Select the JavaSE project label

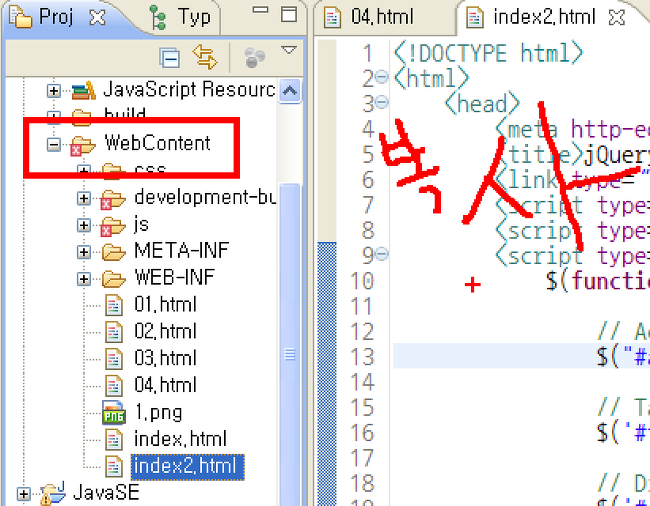[106, 493]
